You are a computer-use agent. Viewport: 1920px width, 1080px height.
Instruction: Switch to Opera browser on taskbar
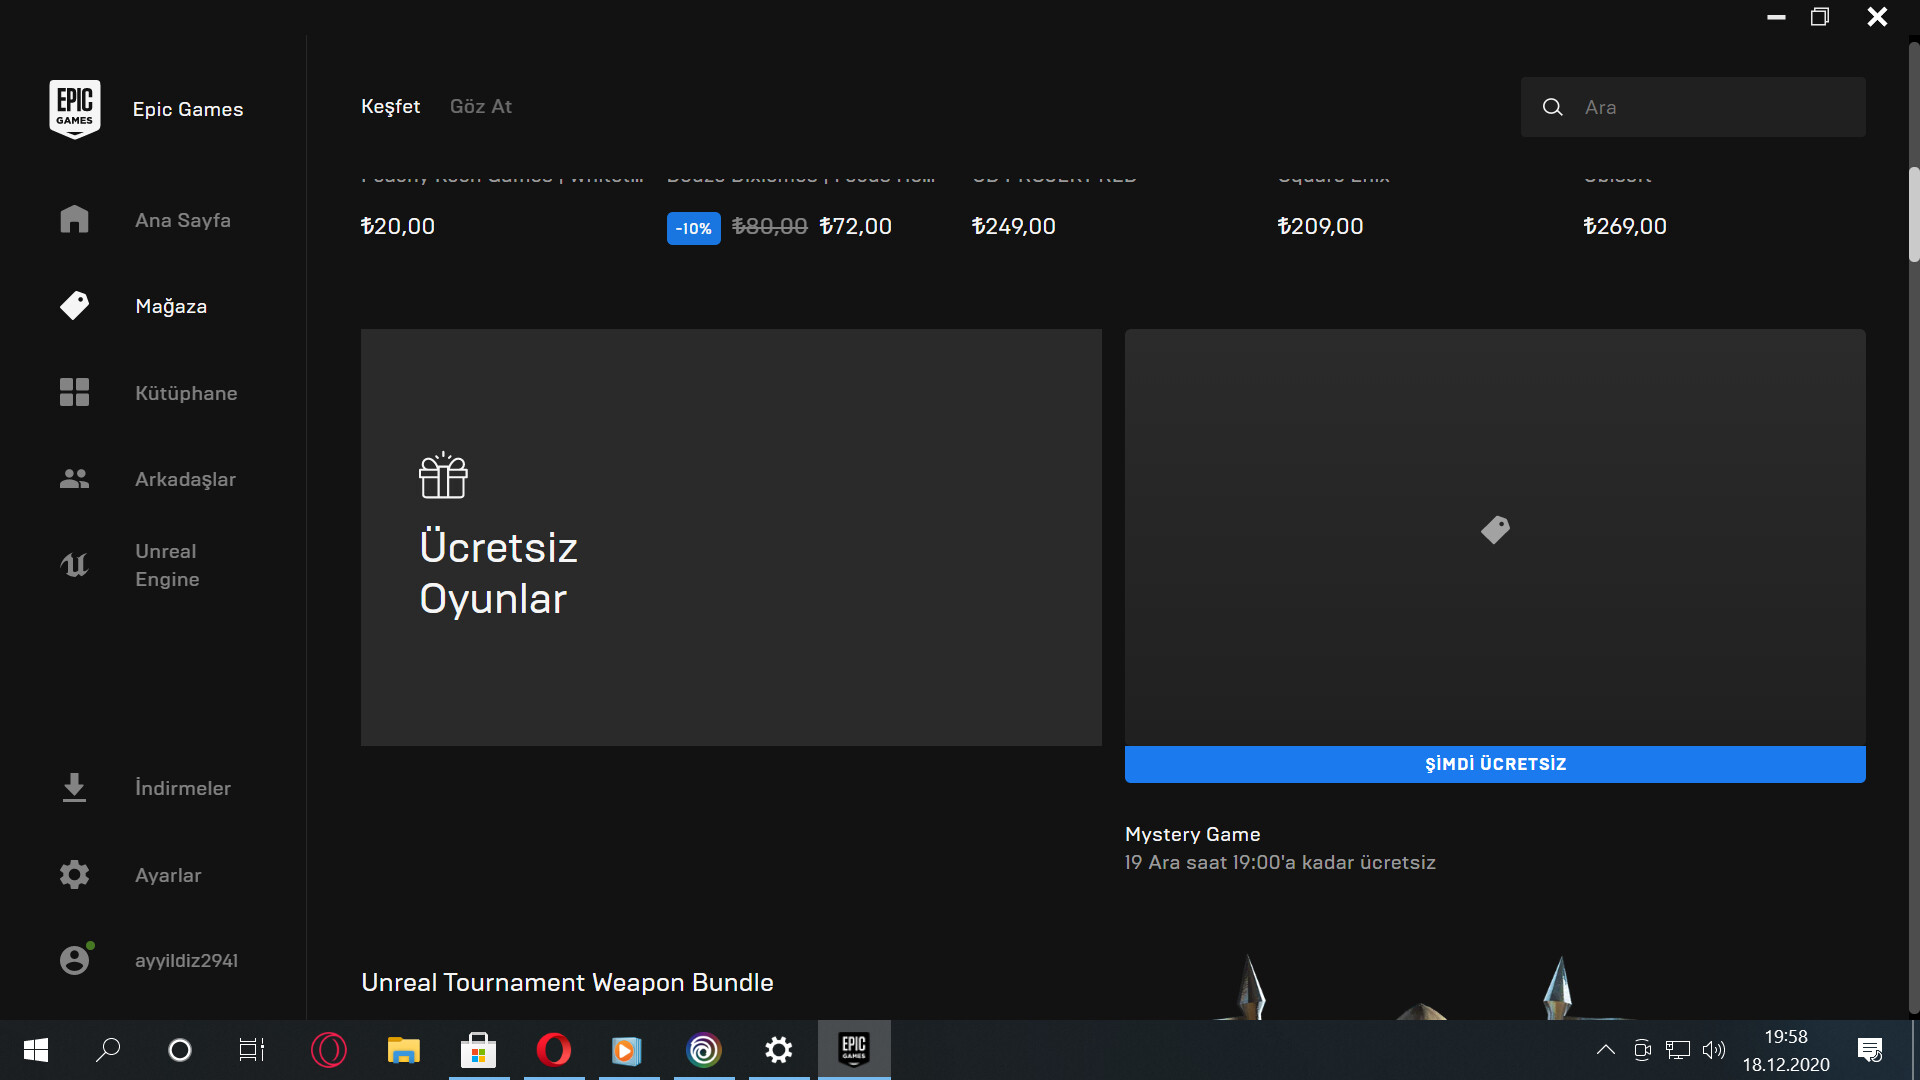[554, 1050]
